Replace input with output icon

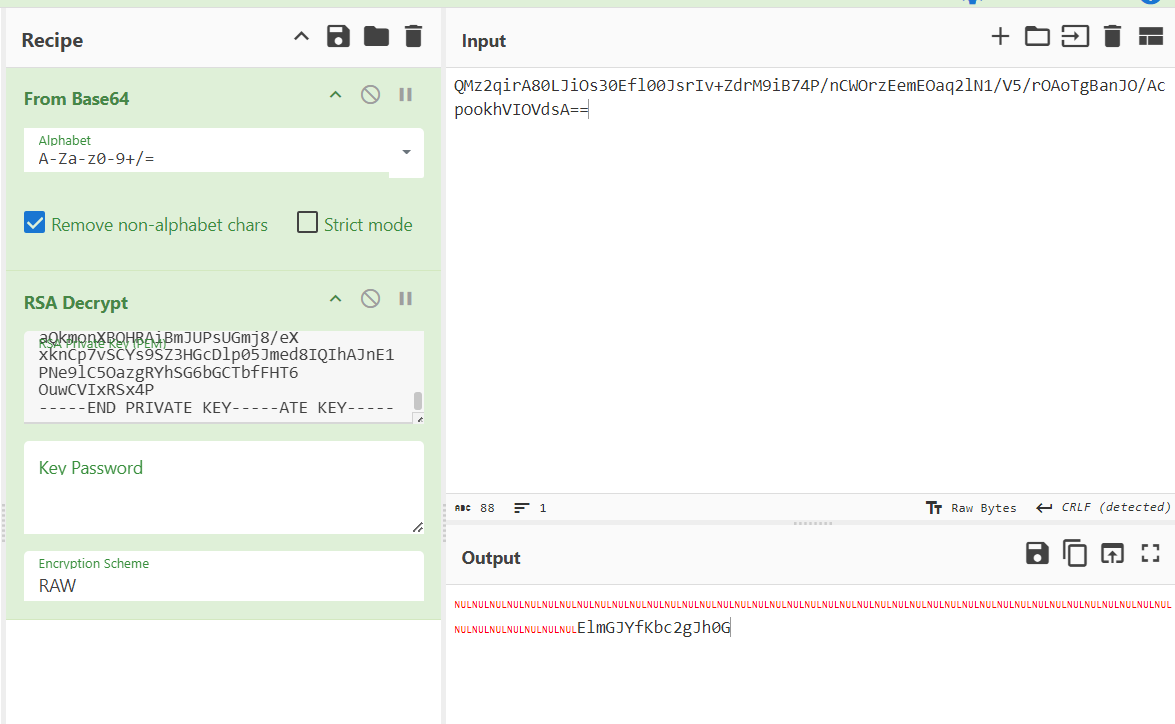coord(1112,554)
